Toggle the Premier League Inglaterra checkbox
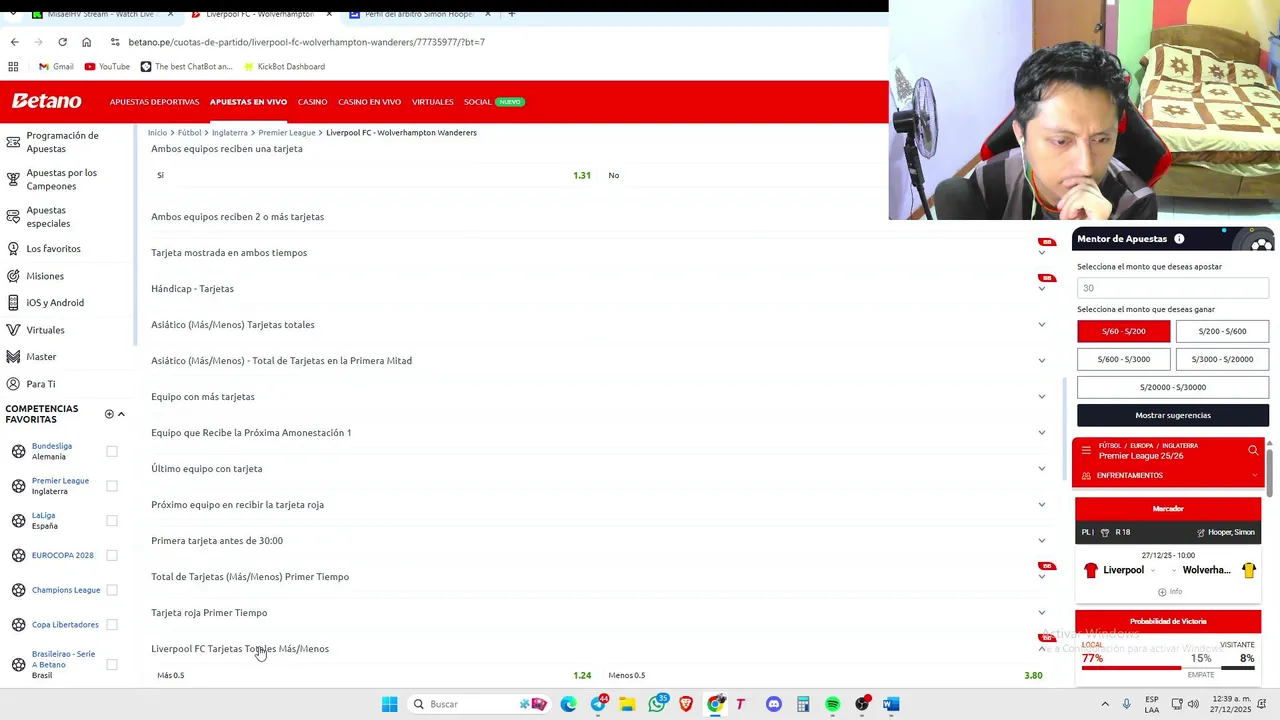 coord(112,486)
